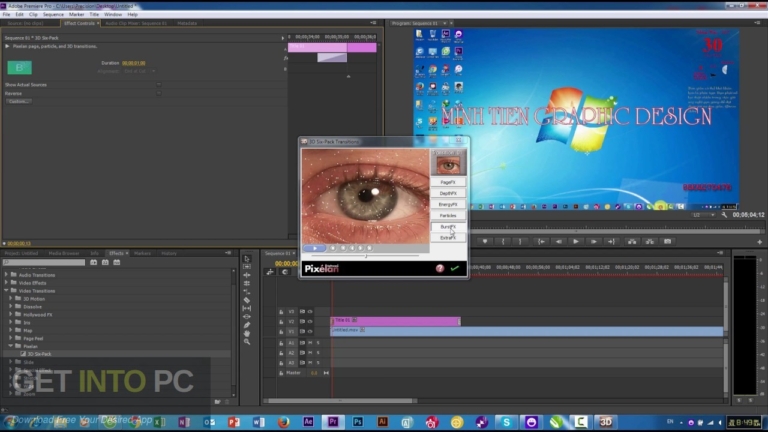Click Mark Out in Program monitor
768x432 pixels.
pos(520,241)
